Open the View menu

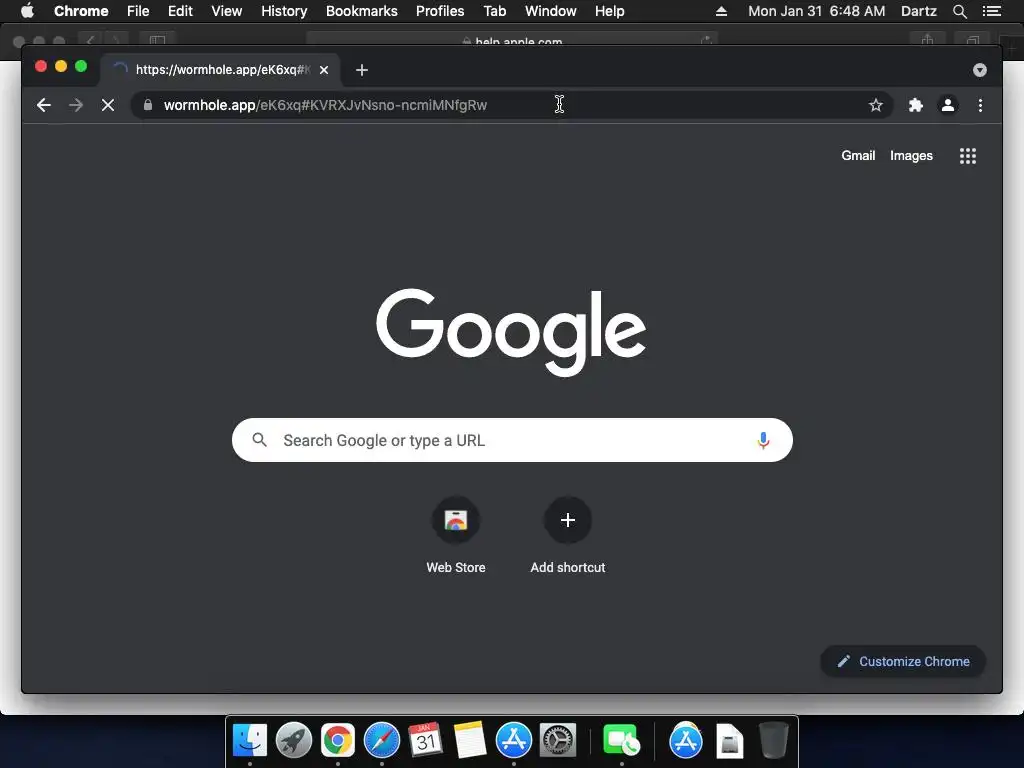pos(227,11)
